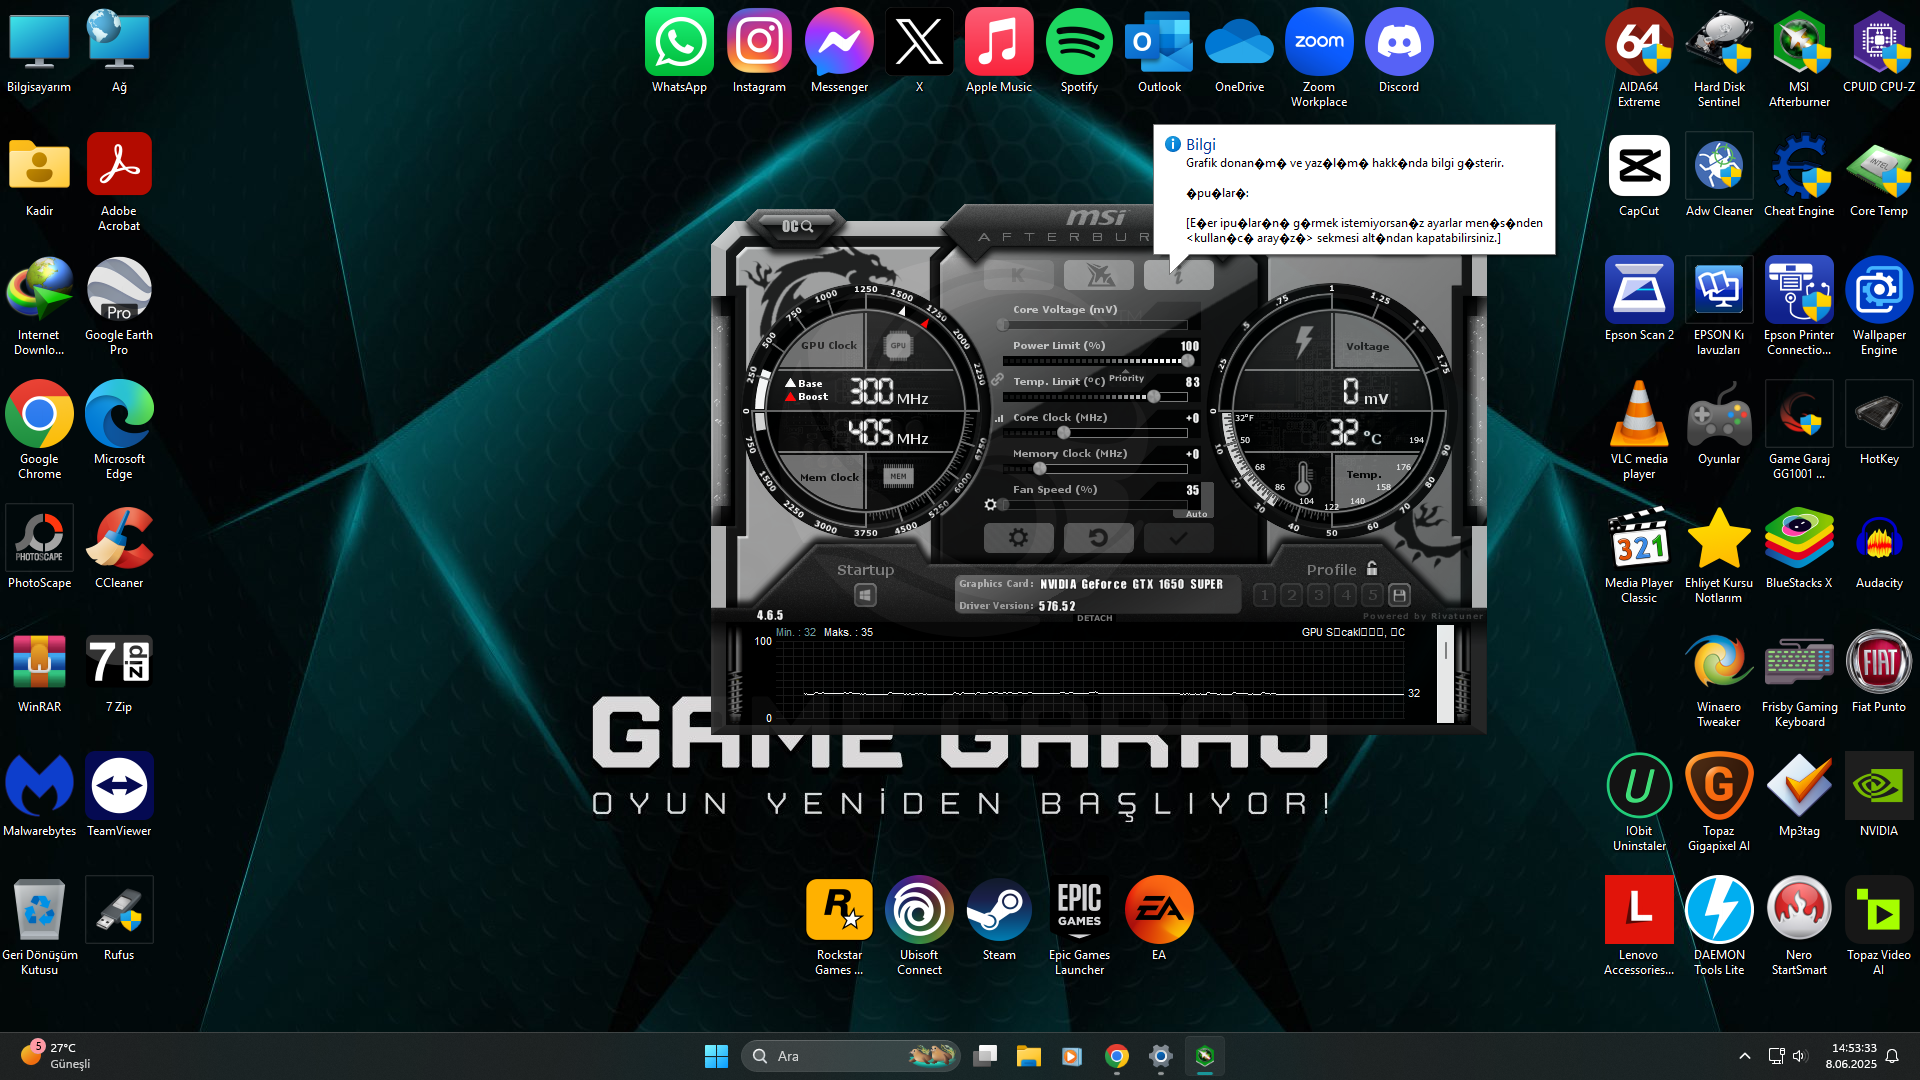
Task: Select the Epic Games Launcher shortcut
Action: point(1079,926)
